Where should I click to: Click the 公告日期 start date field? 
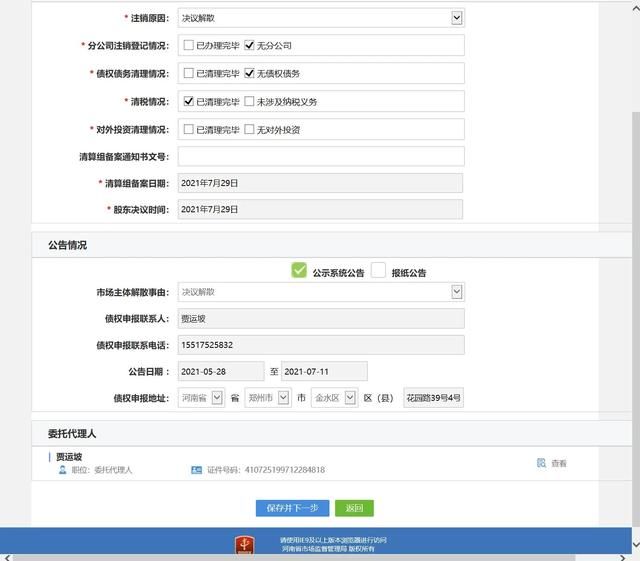click(220, 372)
